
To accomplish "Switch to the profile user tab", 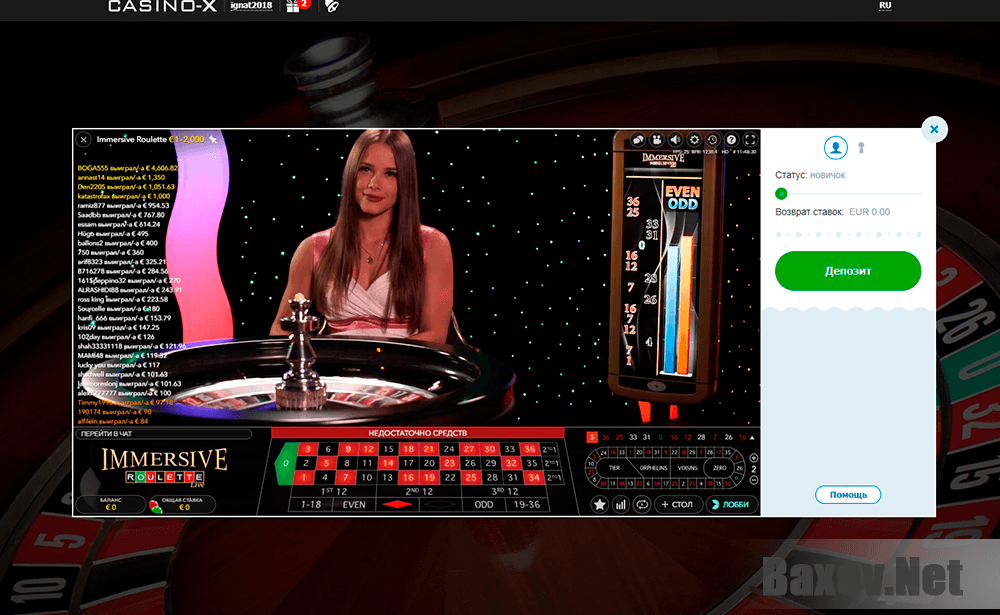I will click(x=835, y=148).
